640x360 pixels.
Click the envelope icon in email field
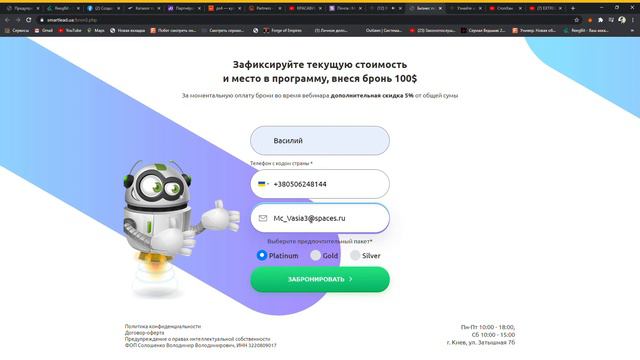coord(263,218)
